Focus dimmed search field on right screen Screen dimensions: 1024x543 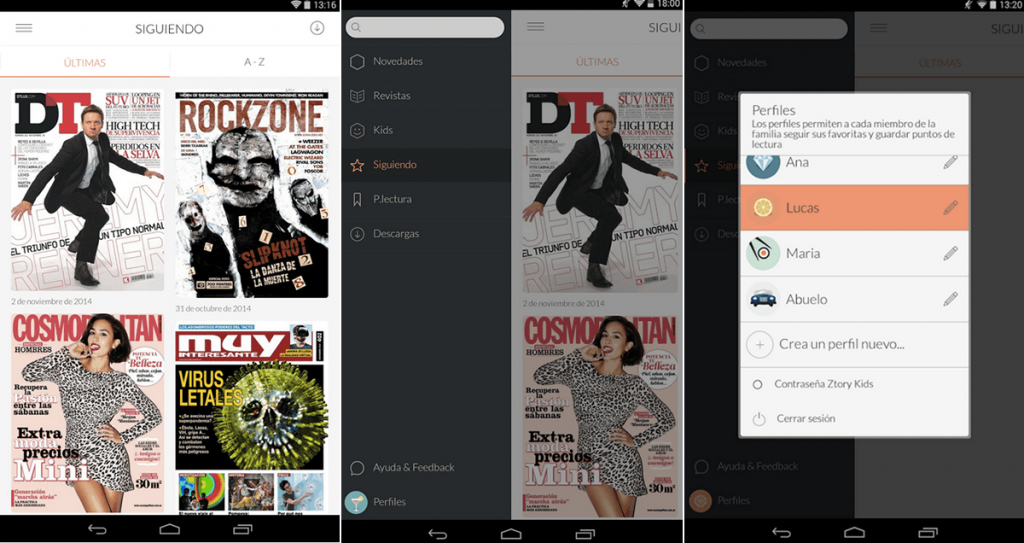click(x=769, y=29)
